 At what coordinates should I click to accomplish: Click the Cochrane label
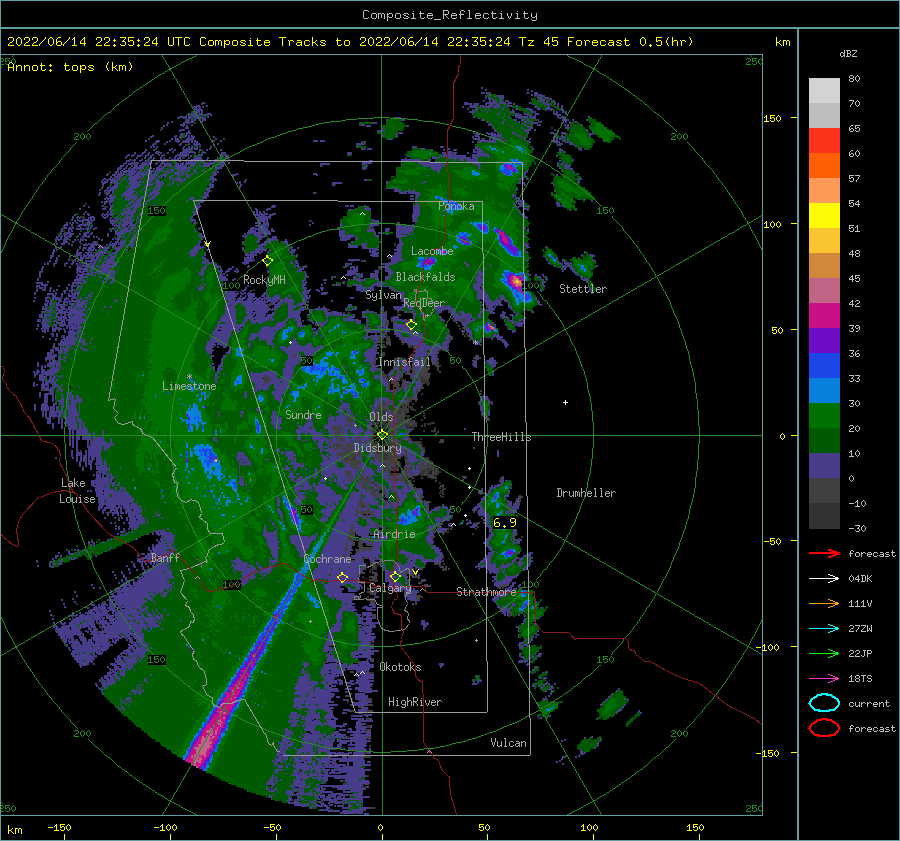(327, 559)
